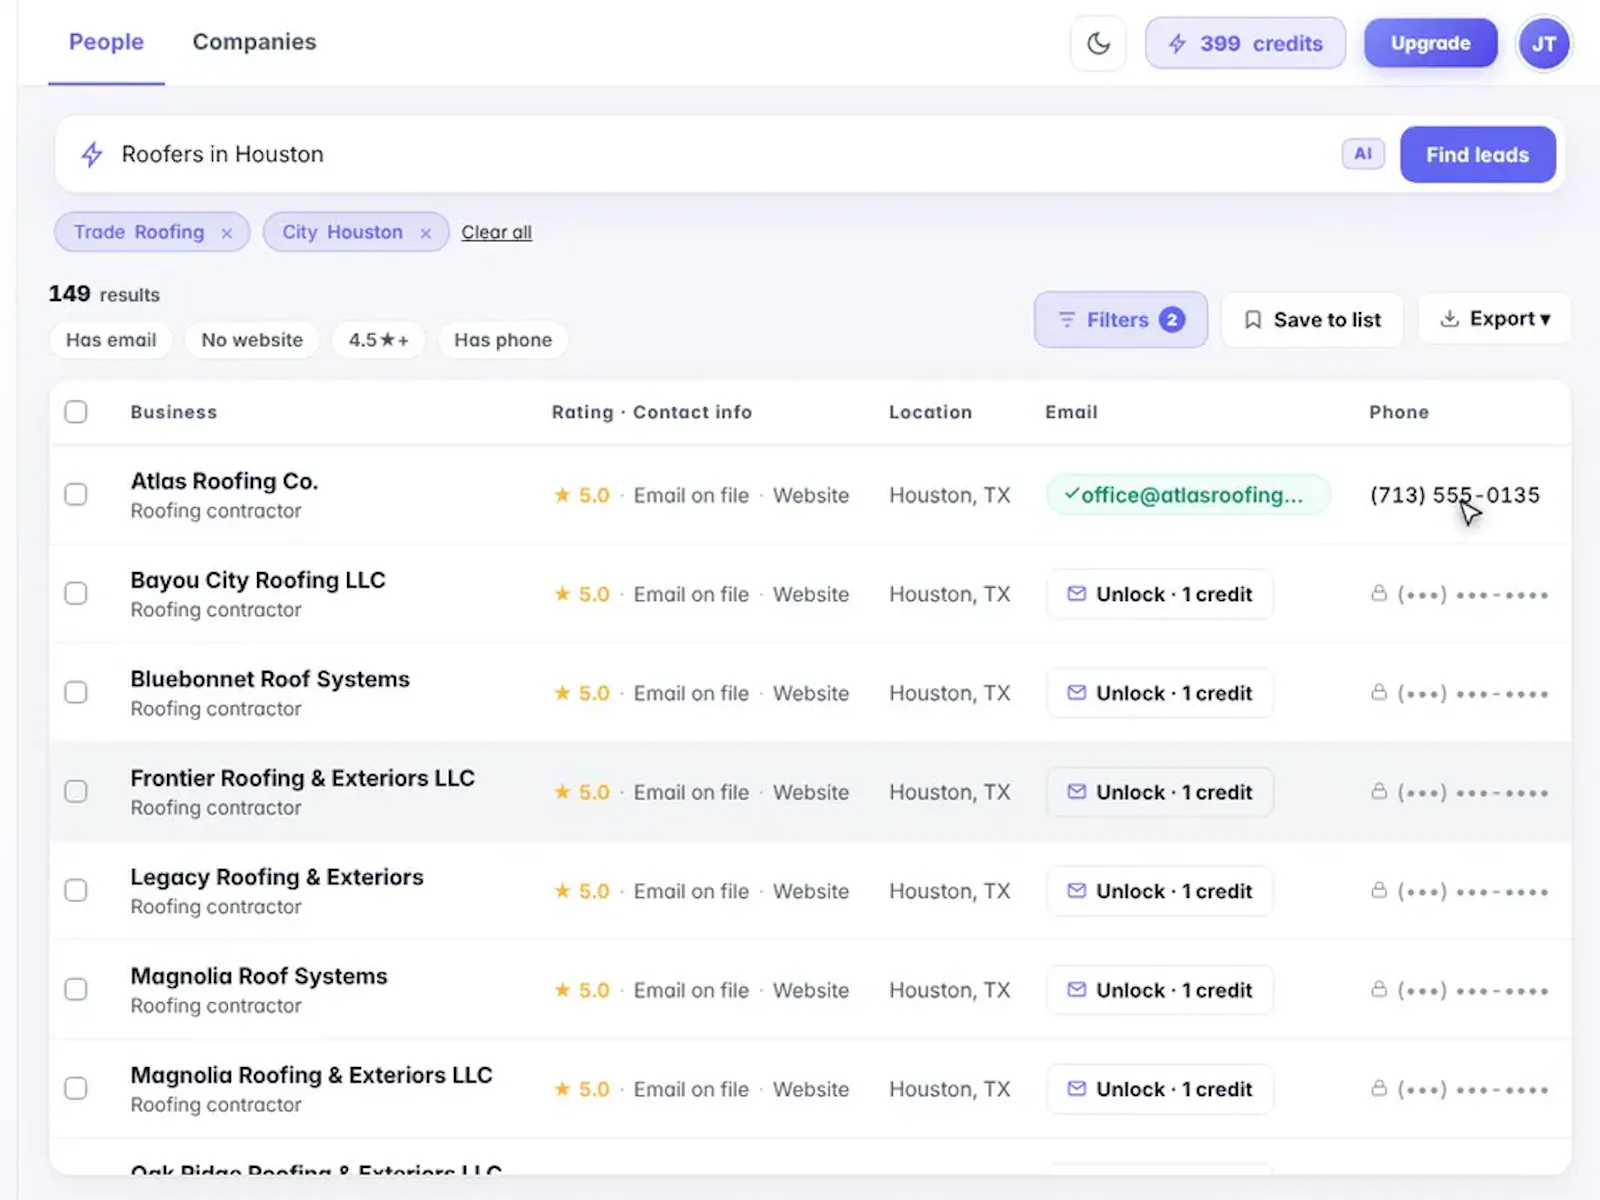This screenshot has height=1200, width=1600.
Task: Click lock icon in Magnolia Roof Systems row
Action: (1379, 989)
